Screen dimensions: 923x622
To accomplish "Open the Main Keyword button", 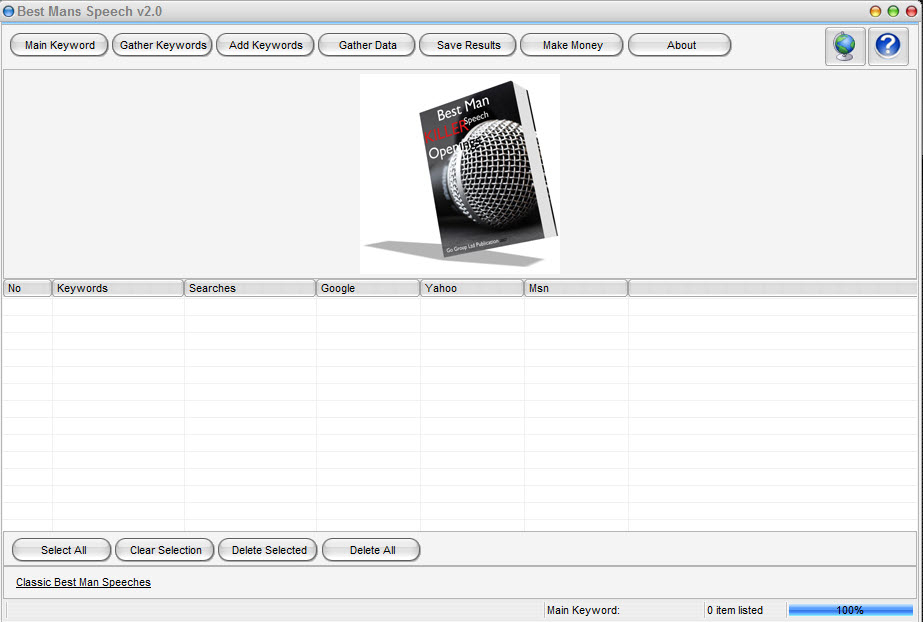I will tap(59, 45).
